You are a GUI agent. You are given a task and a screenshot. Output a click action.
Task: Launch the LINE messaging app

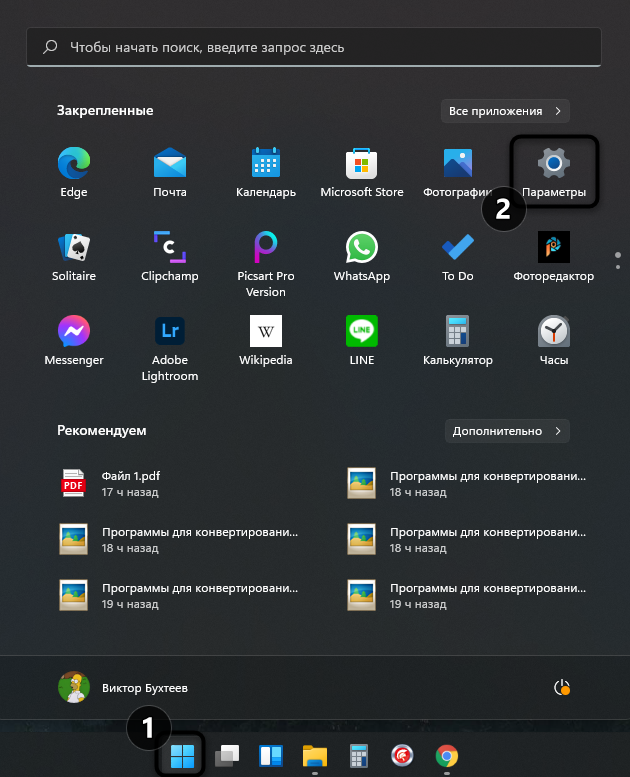362,340
